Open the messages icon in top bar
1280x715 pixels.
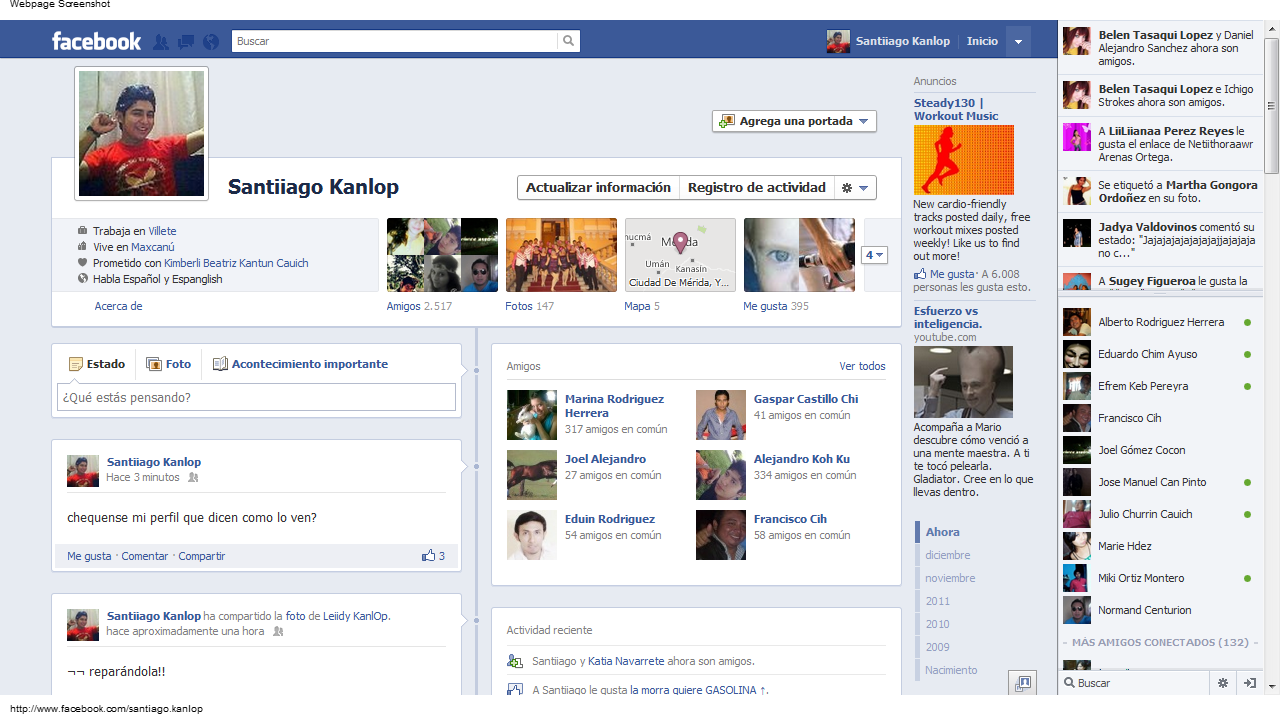tap(185, 41)
